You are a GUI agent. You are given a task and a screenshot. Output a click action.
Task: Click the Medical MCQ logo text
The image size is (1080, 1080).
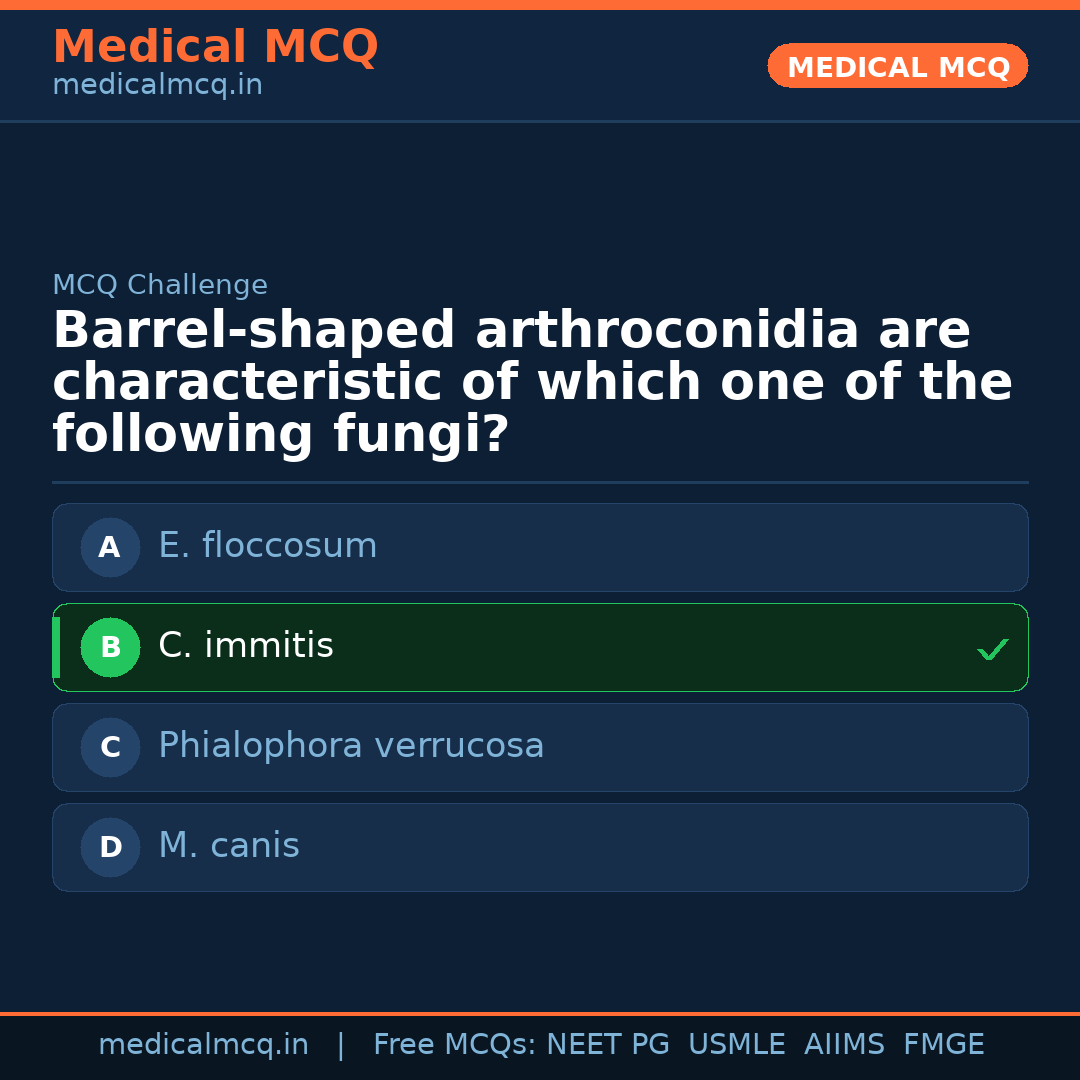coord(215,47)
